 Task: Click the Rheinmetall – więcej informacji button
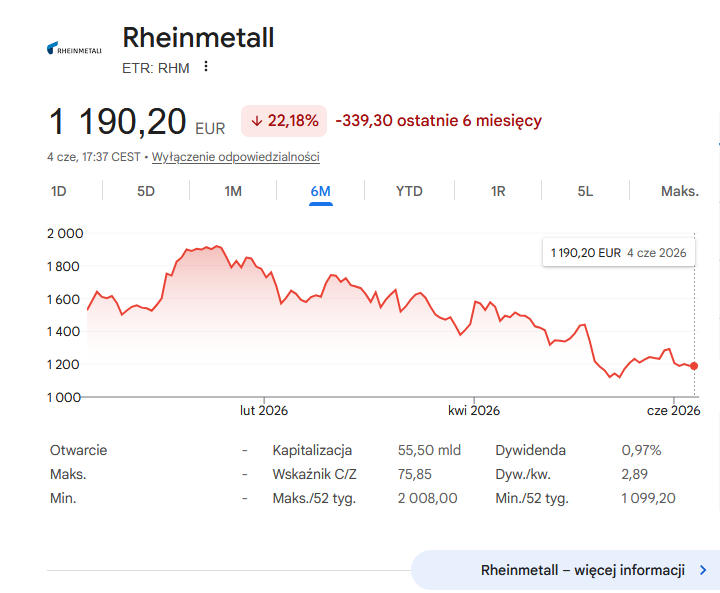[x=565, y=570]
